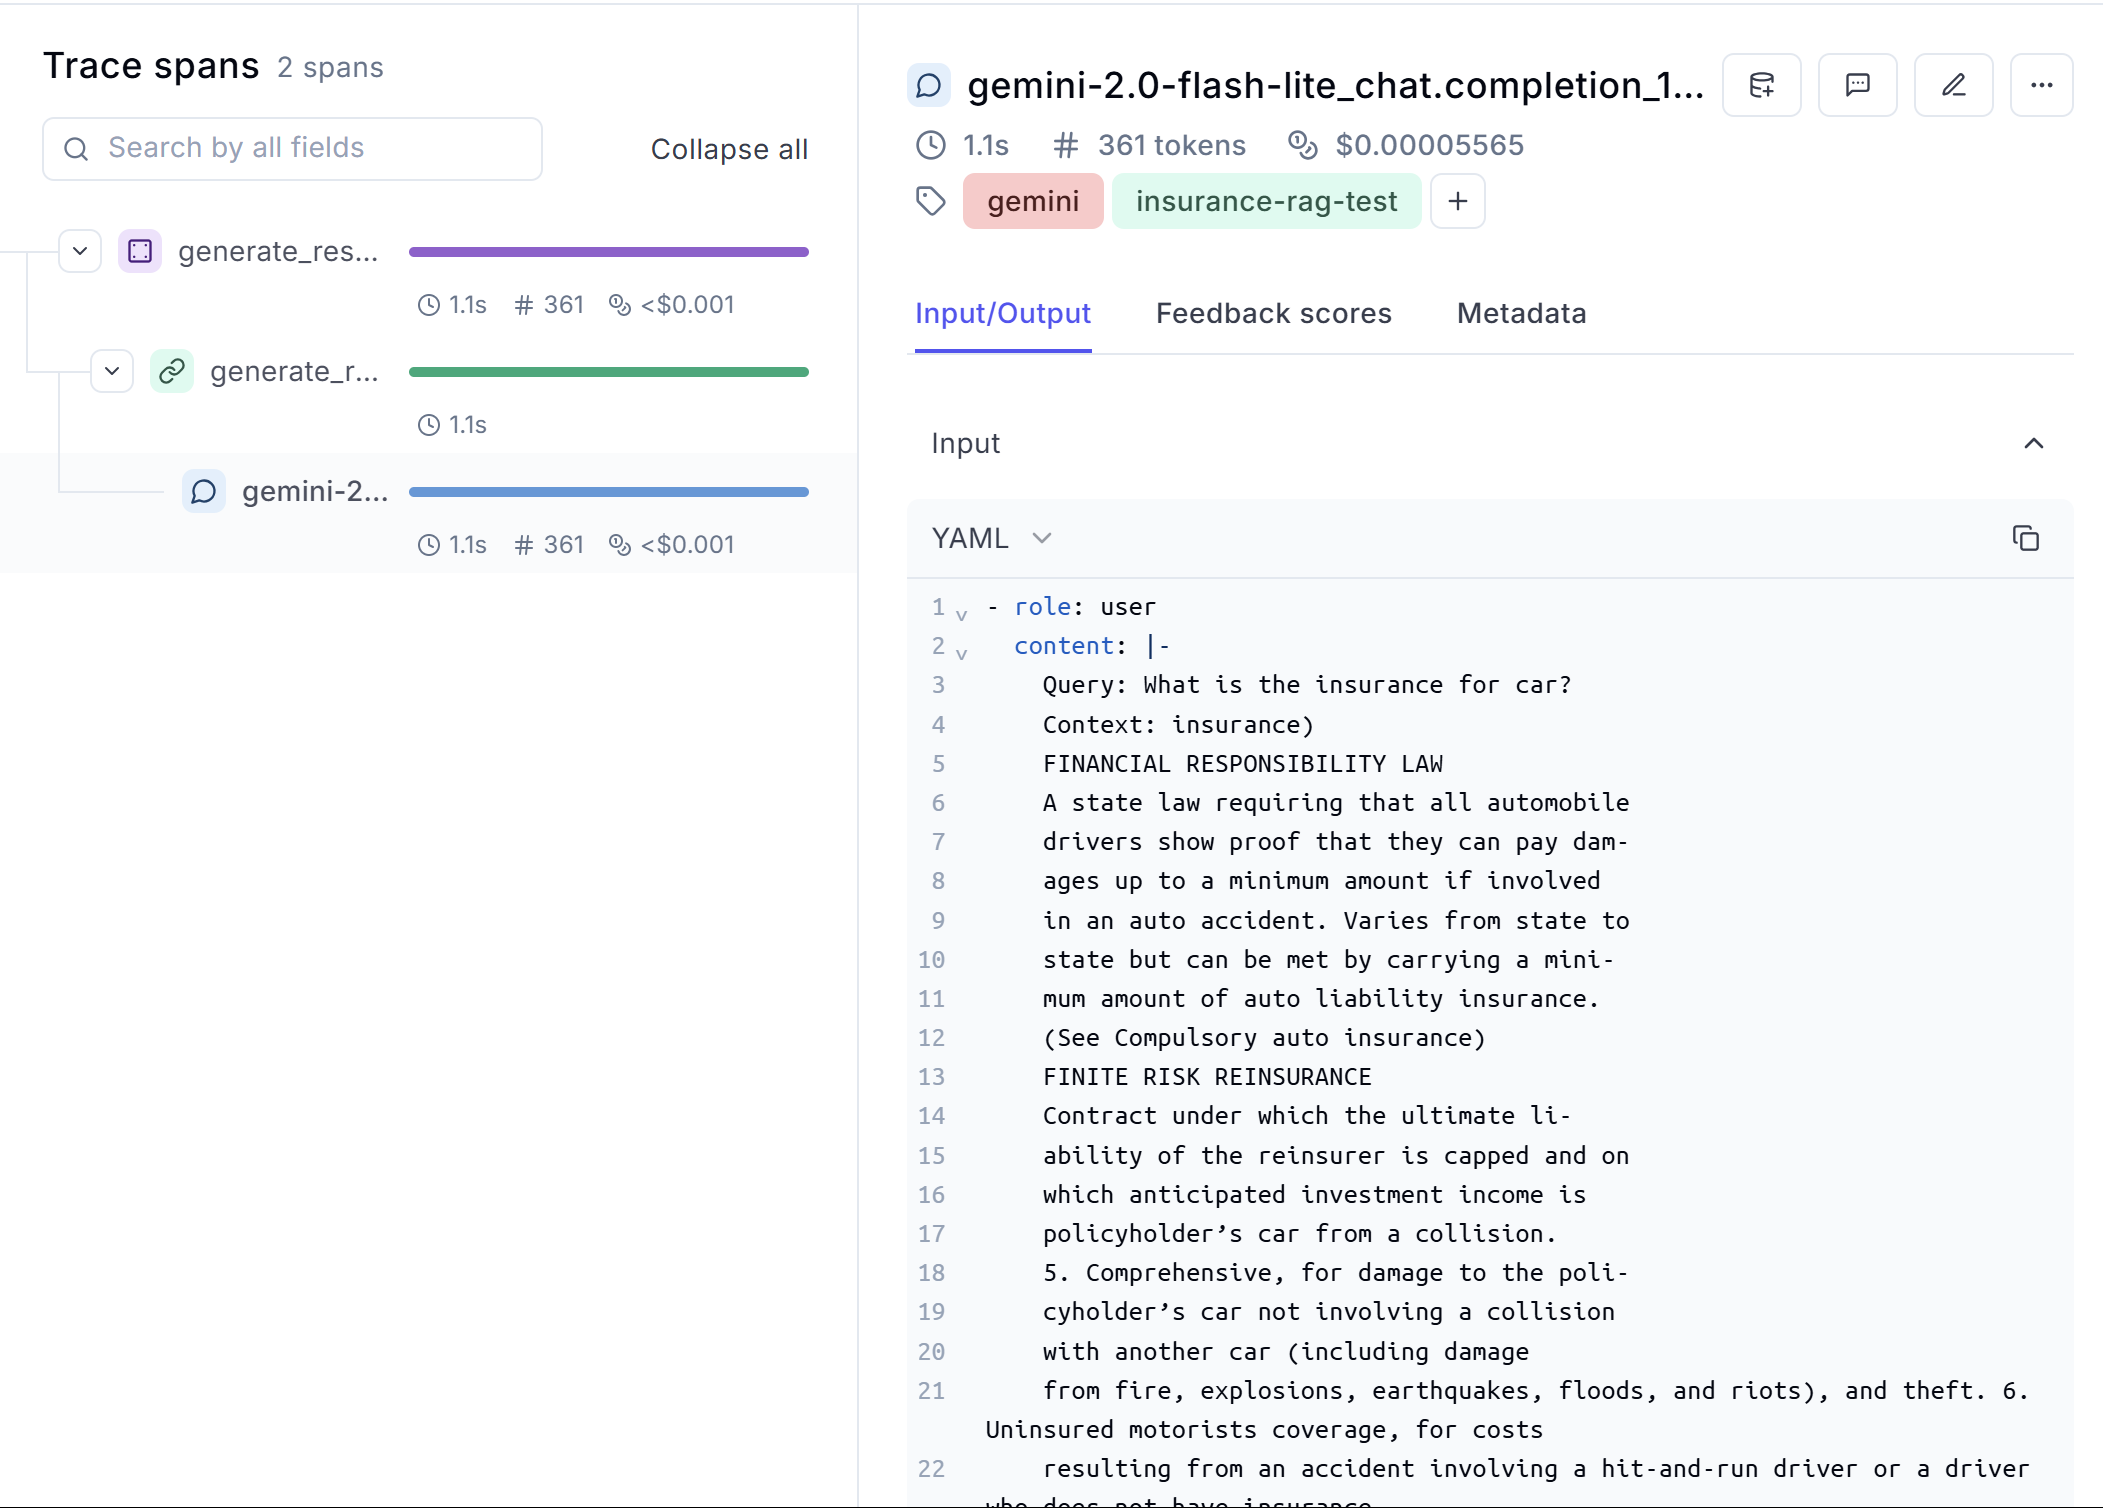This screenshot has height=1508, width=2103.
Task: Open the more options ellipsis menu
Action: click(x=2042, y=86)
